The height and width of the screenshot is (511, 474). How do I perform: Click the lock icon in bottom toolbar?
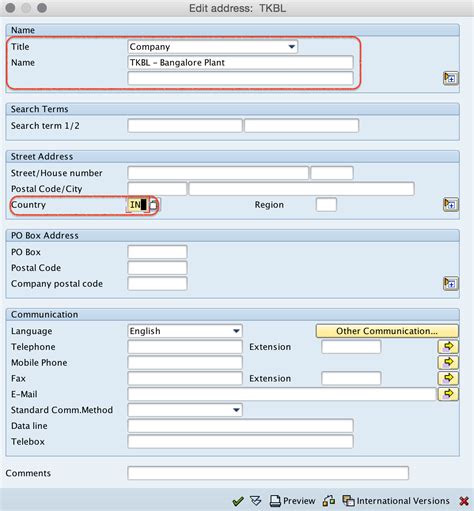[x=329, y=501]
